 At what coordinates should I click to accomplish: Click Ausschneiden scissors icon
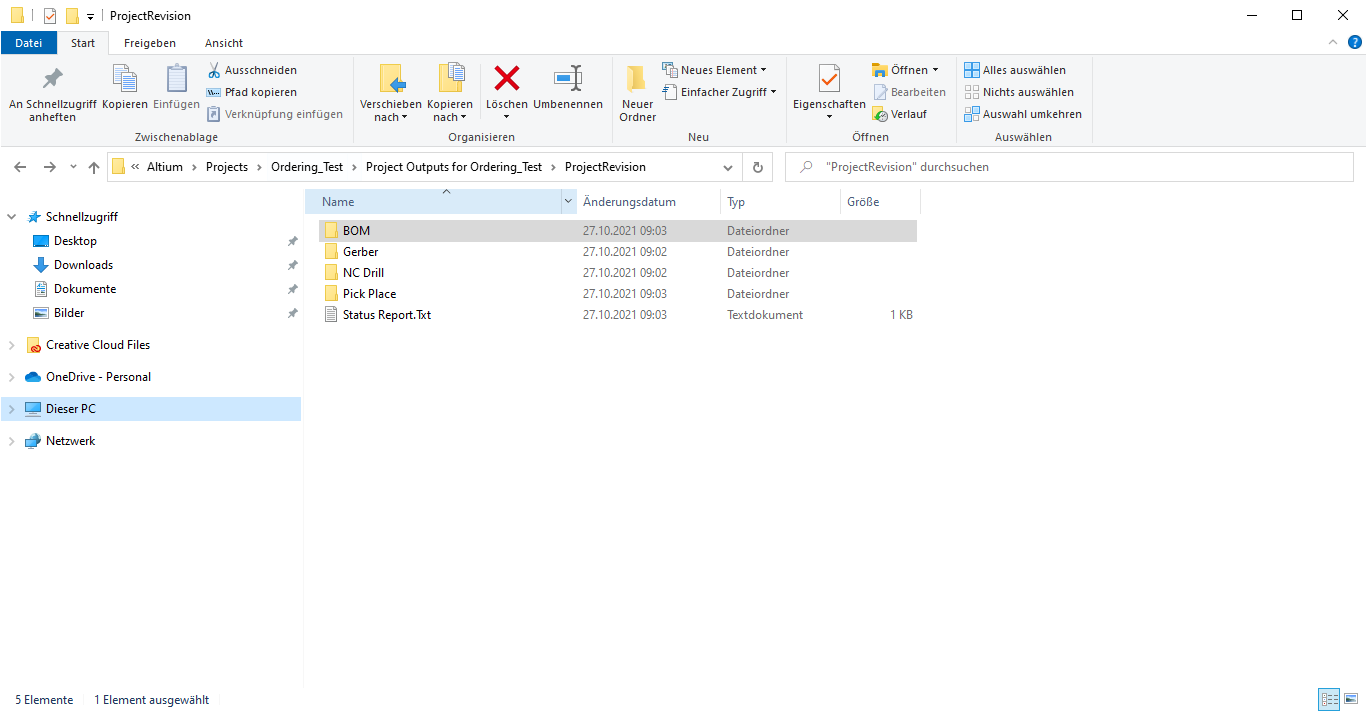(x=214, y=70)
